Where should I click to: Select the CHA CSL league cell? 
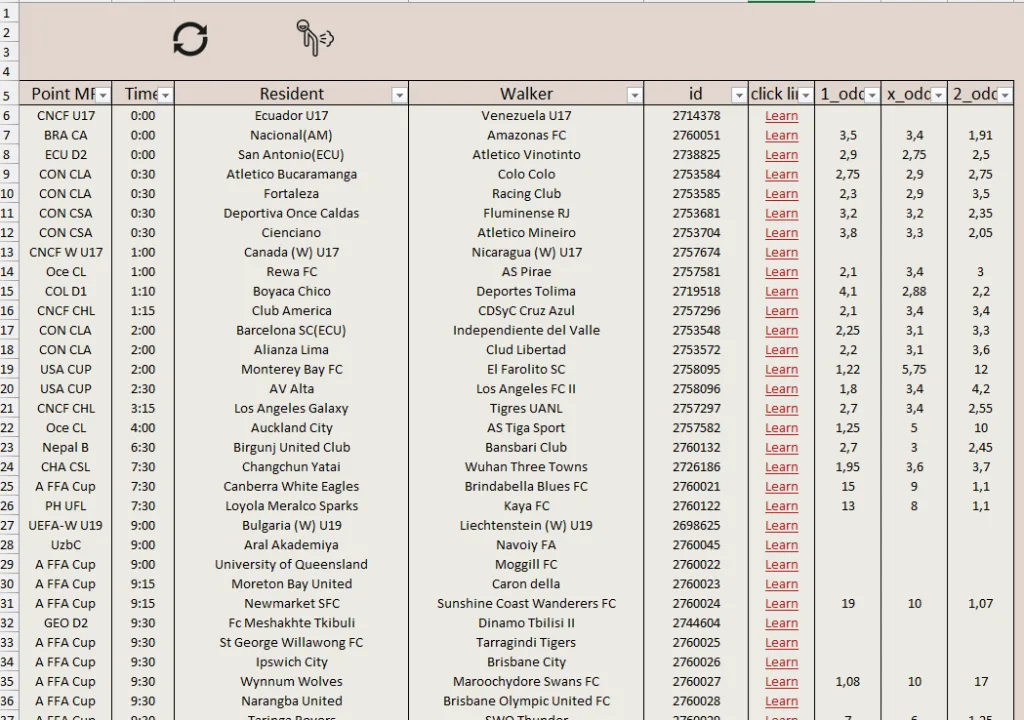point(65,467)
